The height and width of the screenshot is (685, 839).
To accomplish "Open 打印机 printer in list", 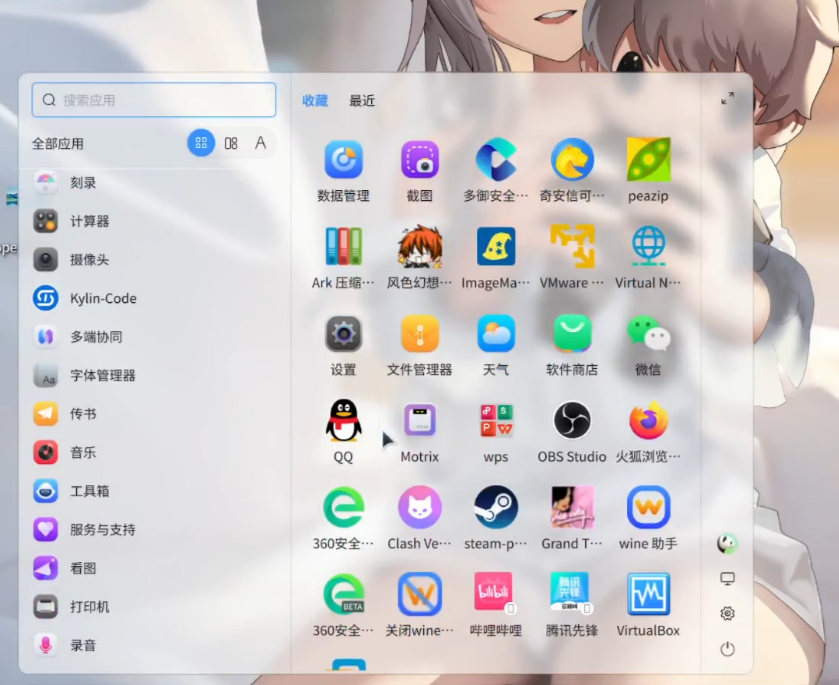I will pyautogui.click(x=154, y=606).
